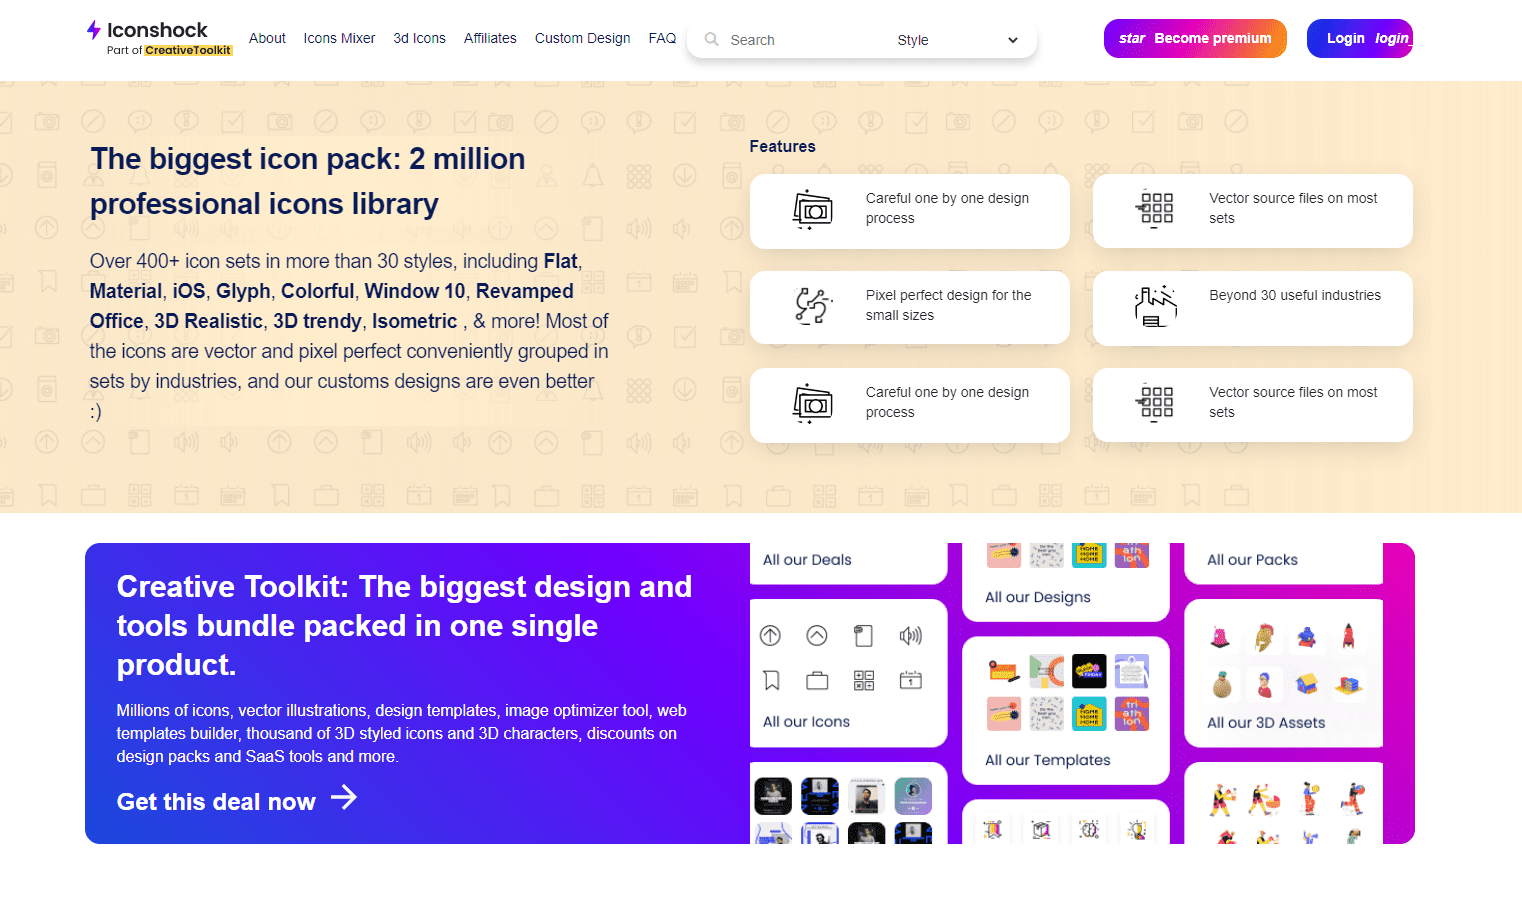Select the circled up-arrow icon in All our Icons
Viewport: 1522px width, 908px height.
770,635
